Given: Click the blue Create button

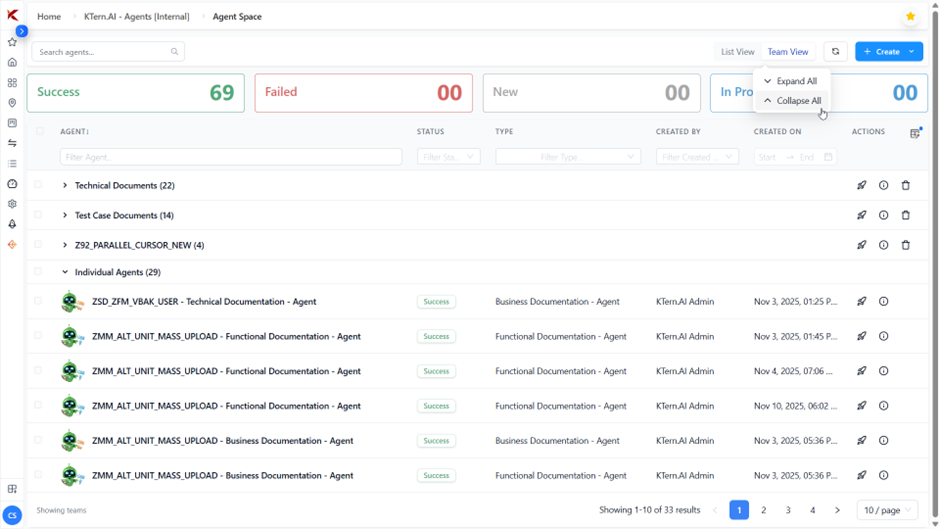Looking at the screenshot, I should click(x=880, y=52).
